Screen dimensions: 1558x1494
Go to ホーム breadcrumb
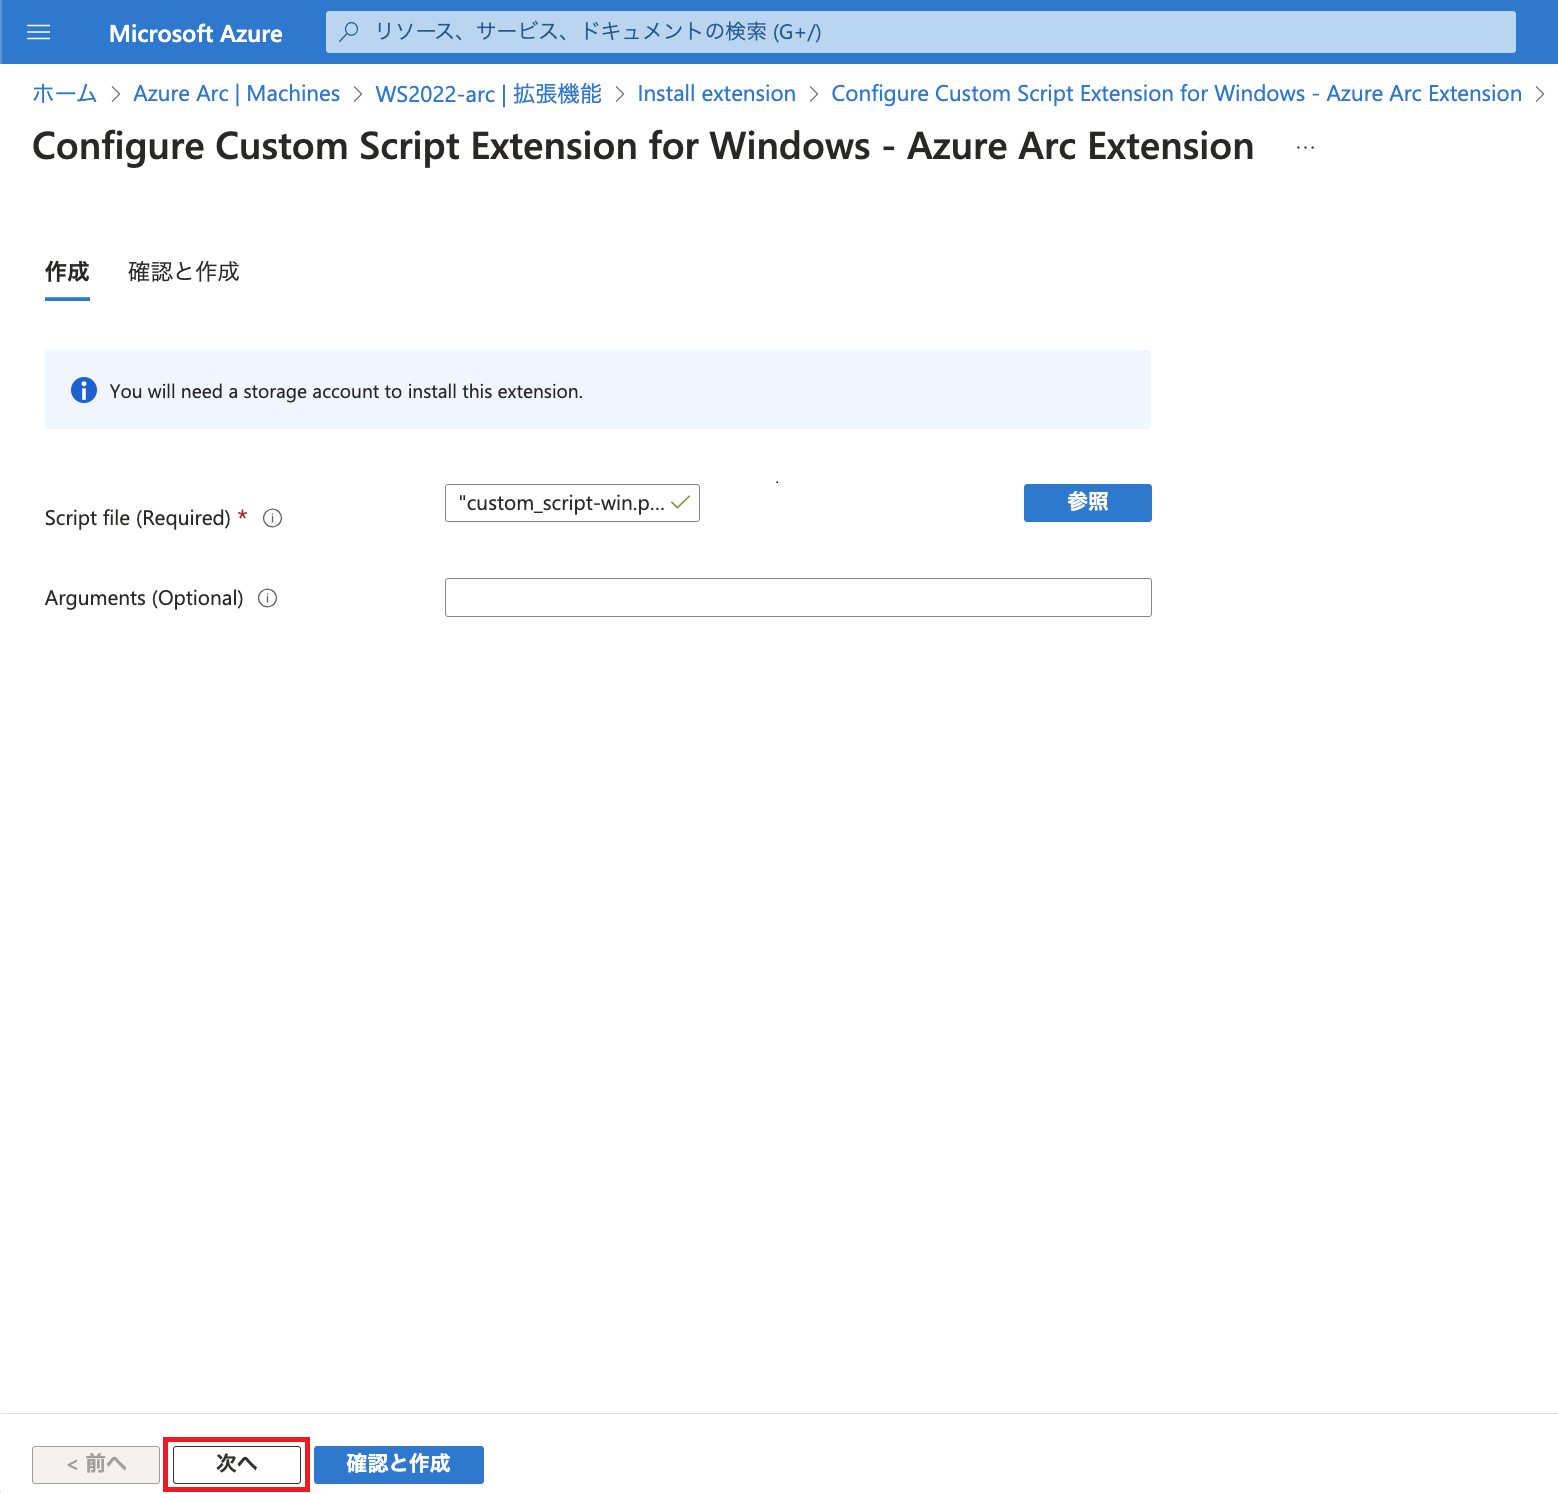[65, 93]
